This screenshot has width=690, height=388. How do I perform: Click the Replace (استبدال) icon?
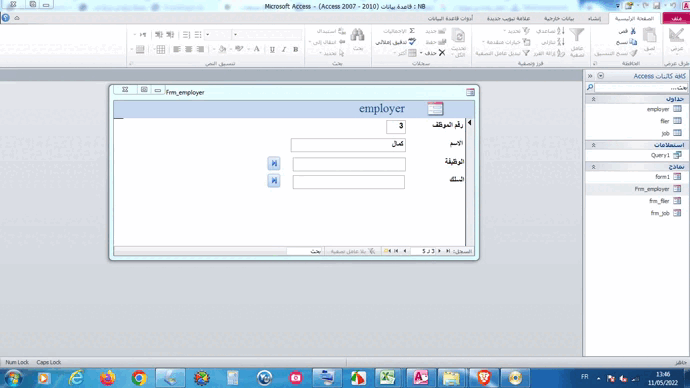pos(342,31)
